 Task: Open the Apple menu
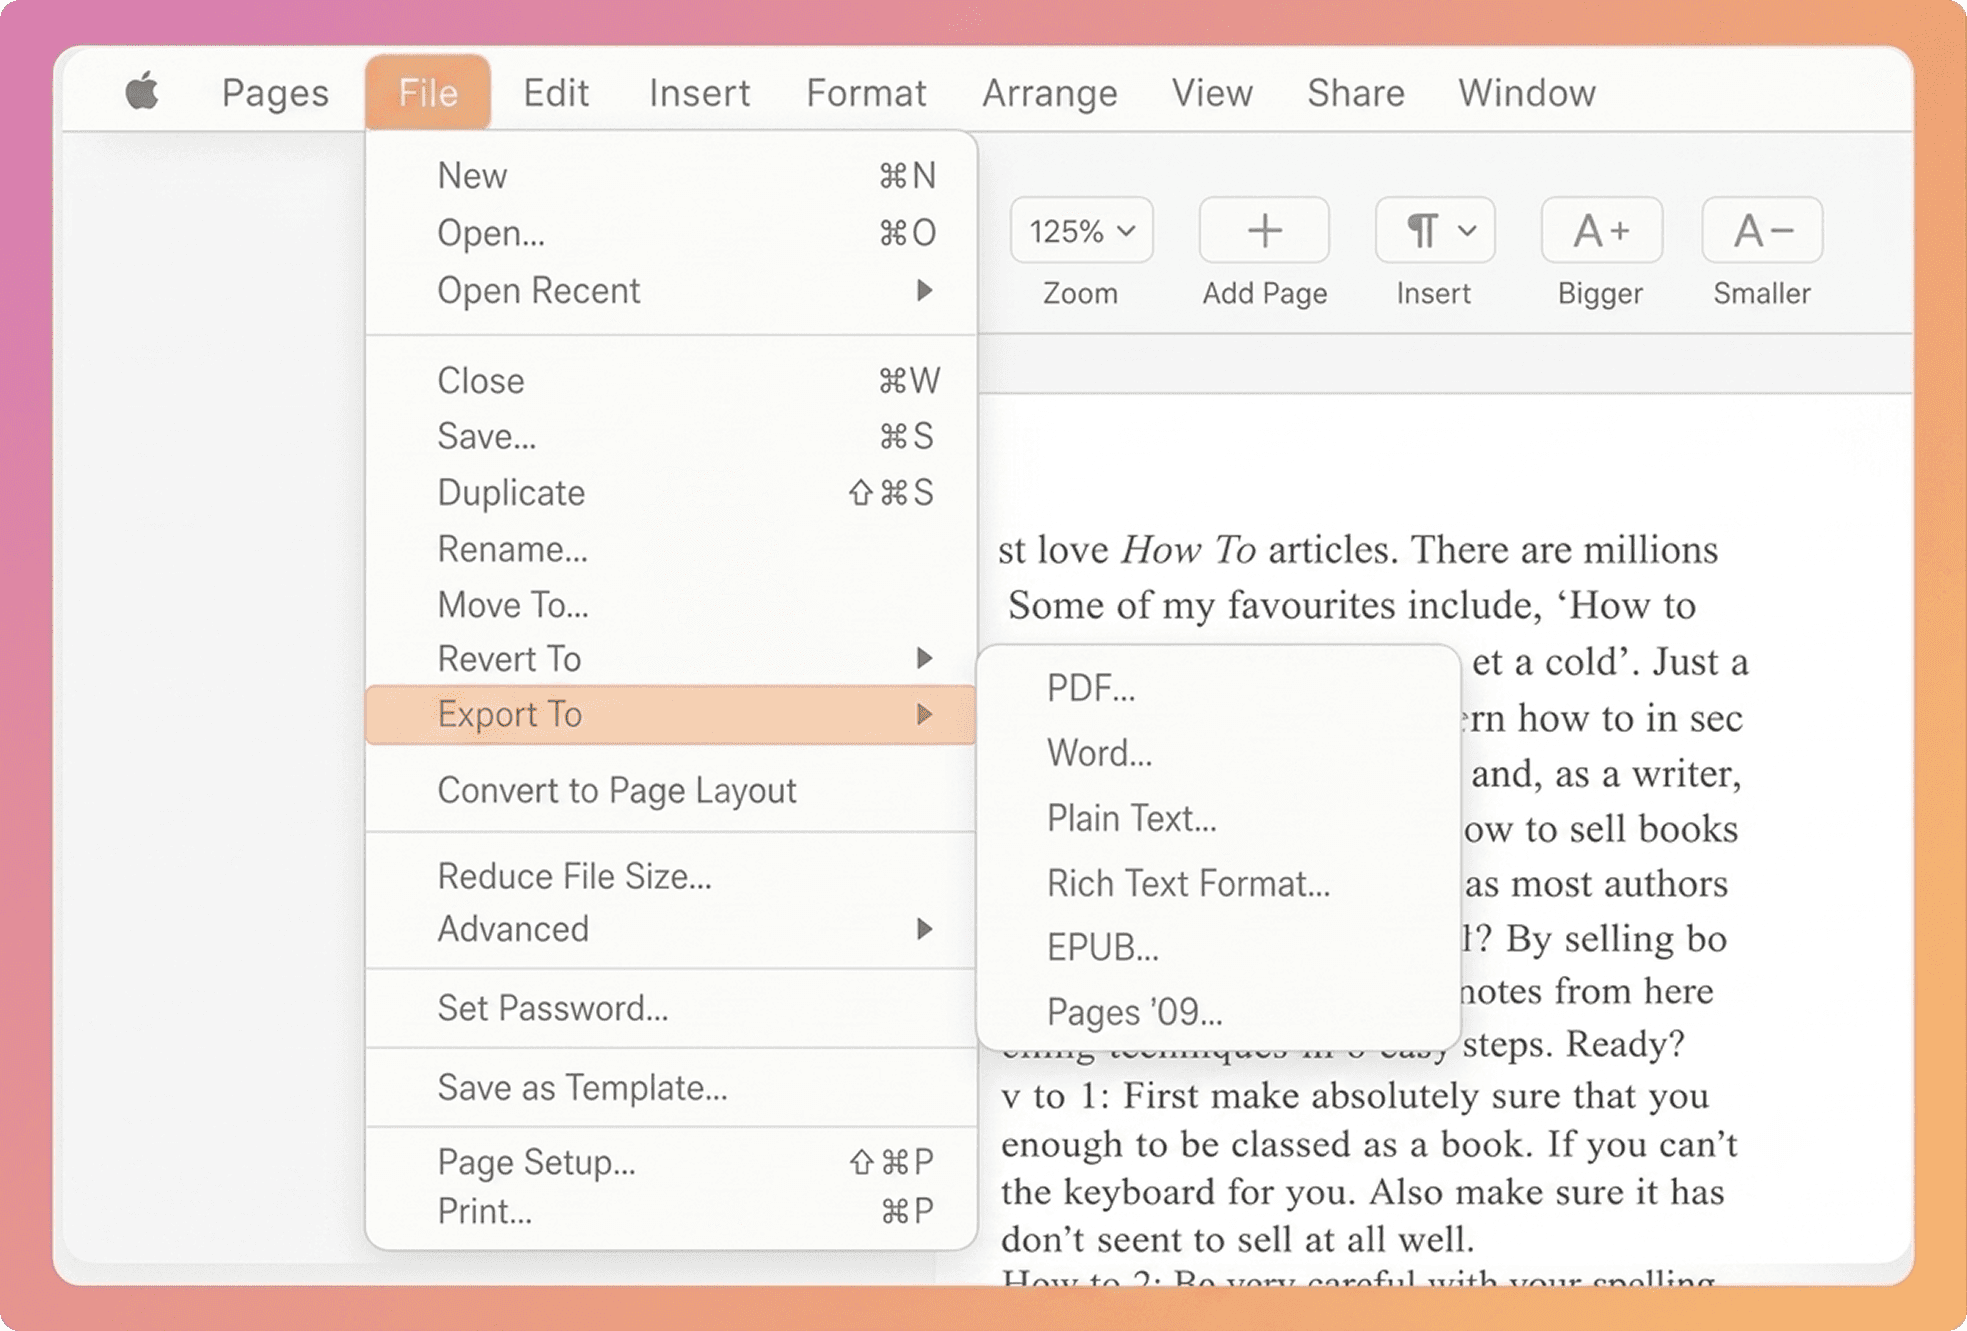[142, 92]
